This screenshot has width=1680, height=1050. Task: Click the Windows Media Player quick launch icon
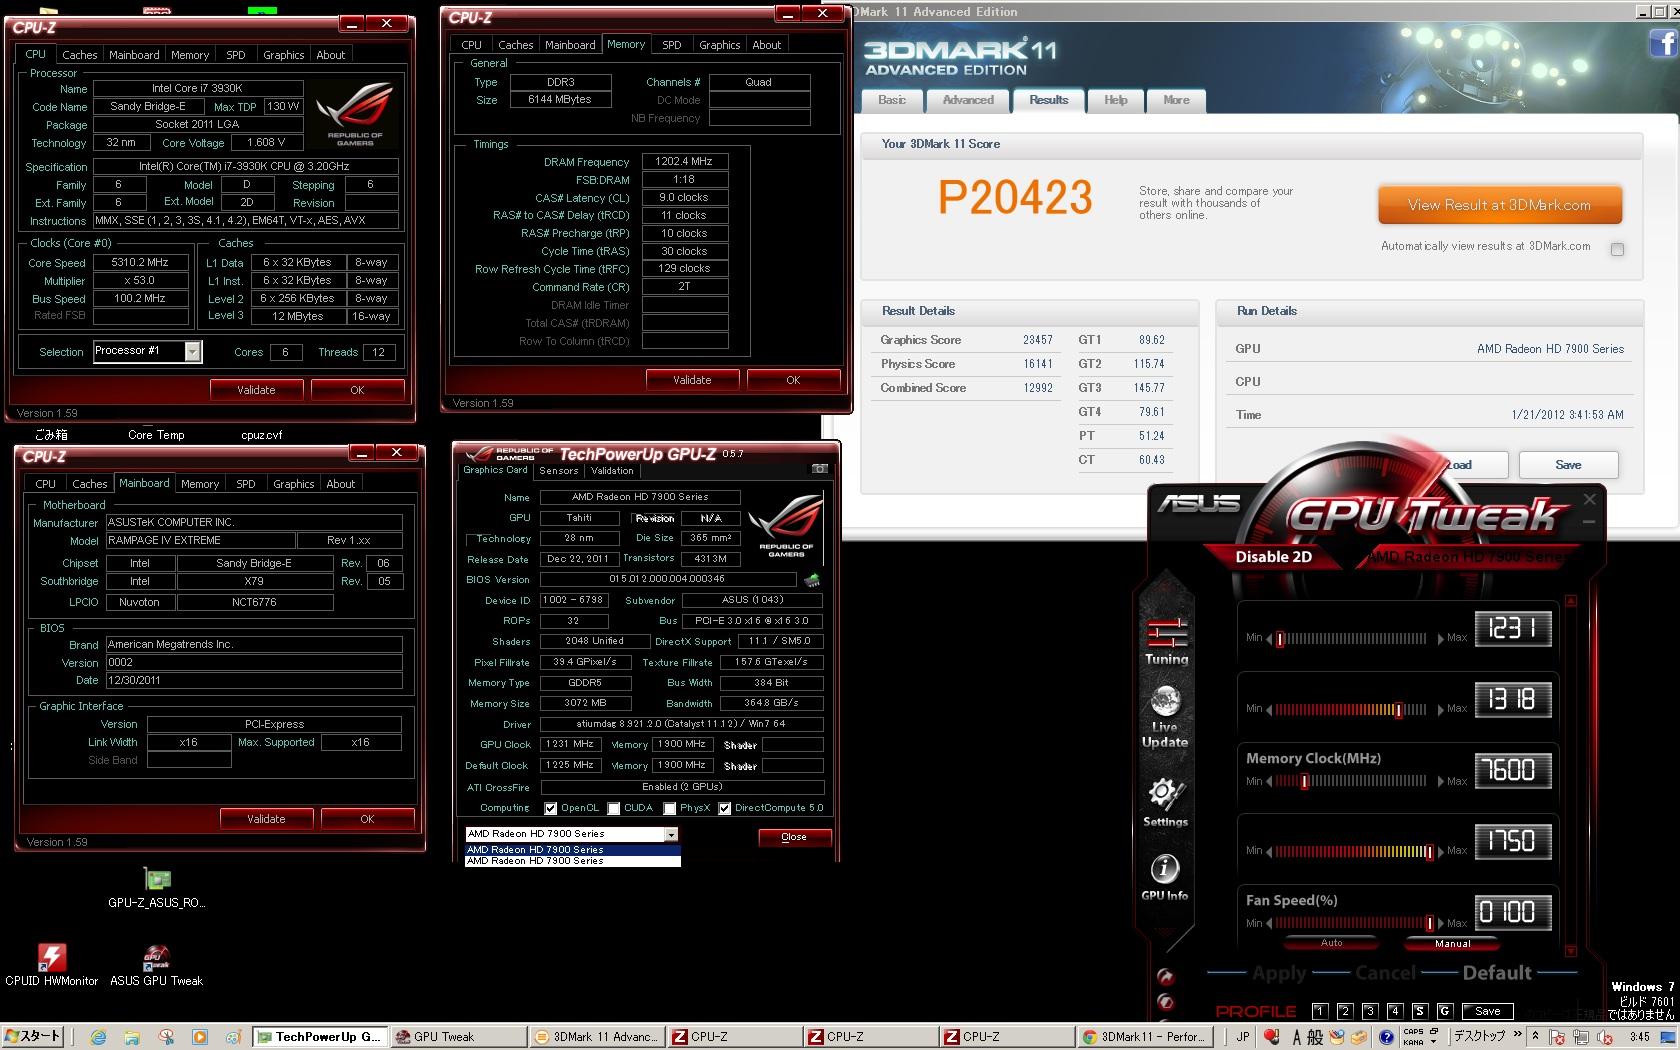pos(200,1037)
